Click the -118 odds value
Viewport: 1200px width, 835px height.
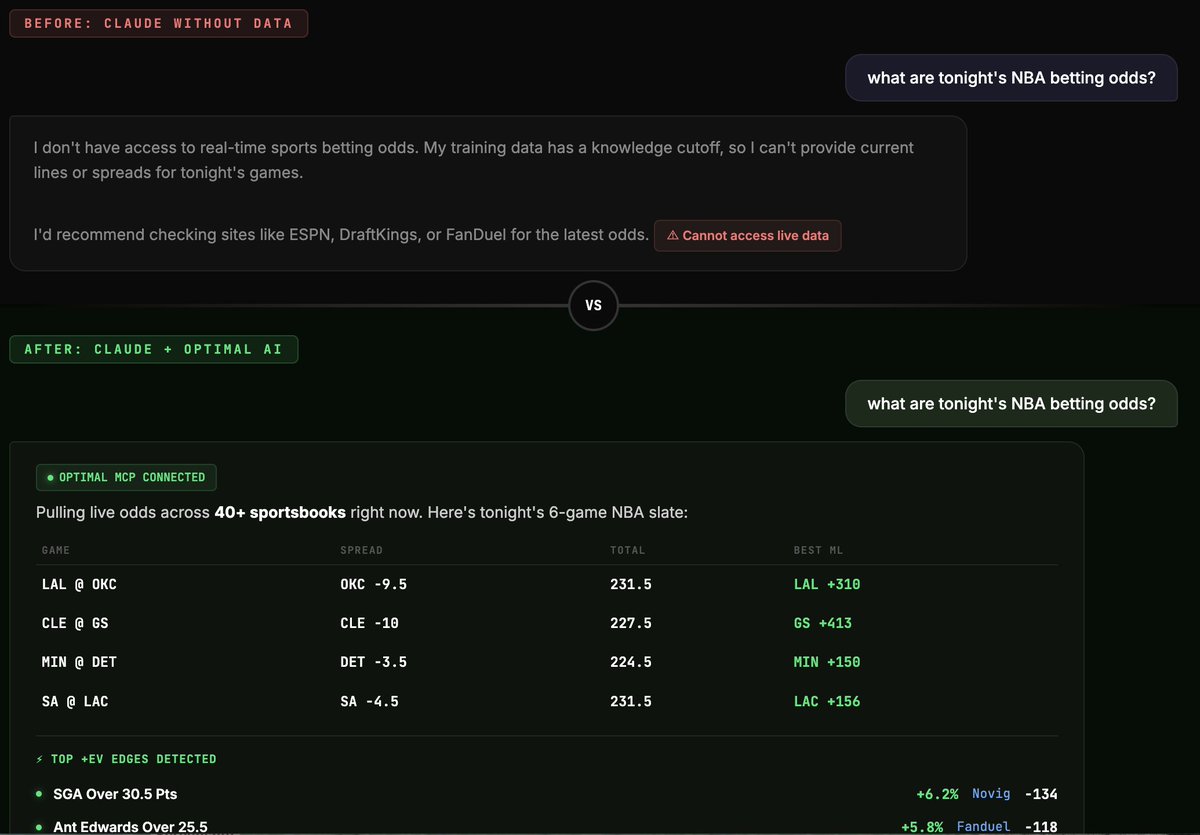pyautogui.click(x=1041, y=827)
